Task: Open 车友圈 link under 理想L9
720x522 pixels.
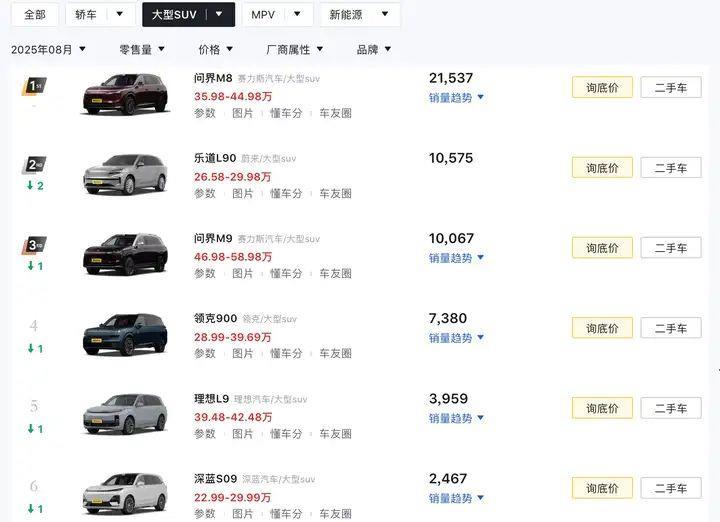Action: tap(335, 434)
